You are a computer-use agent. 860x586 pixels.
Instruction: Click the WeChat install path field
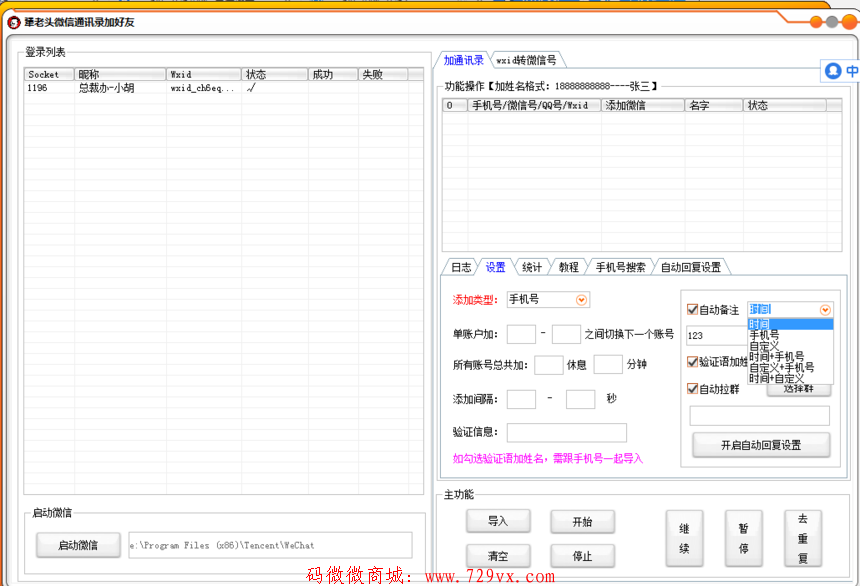pyautogui.click(x=270, y=545)
